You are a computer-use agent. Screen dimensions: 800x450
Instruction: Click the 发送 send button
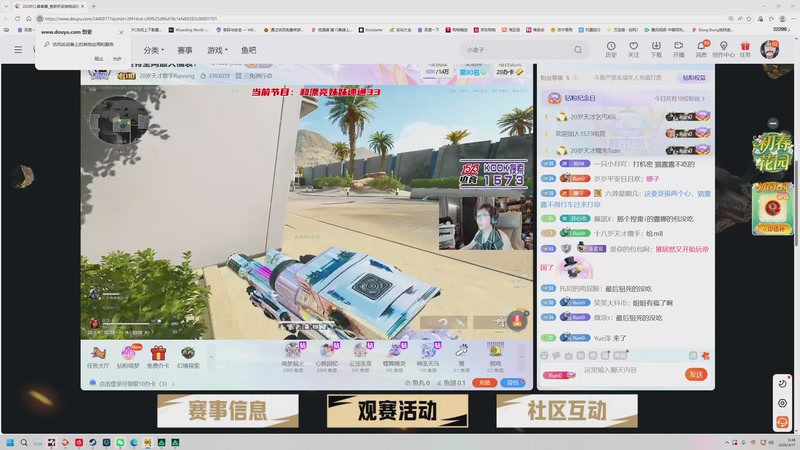pyautogui.click(x=696, y=374)
